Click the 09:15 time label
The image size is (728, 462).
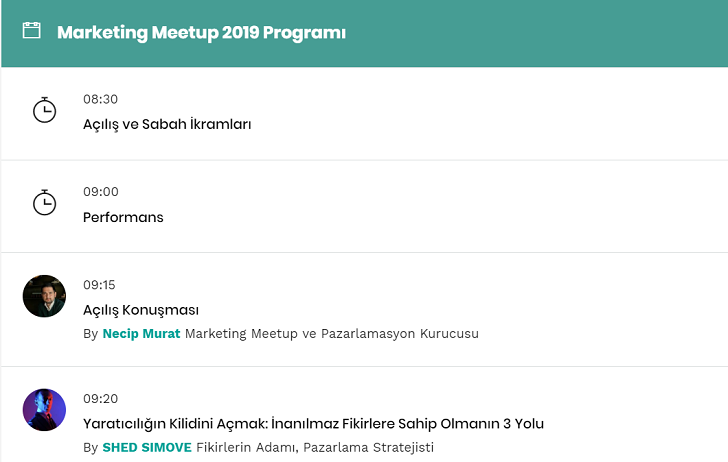99,285
